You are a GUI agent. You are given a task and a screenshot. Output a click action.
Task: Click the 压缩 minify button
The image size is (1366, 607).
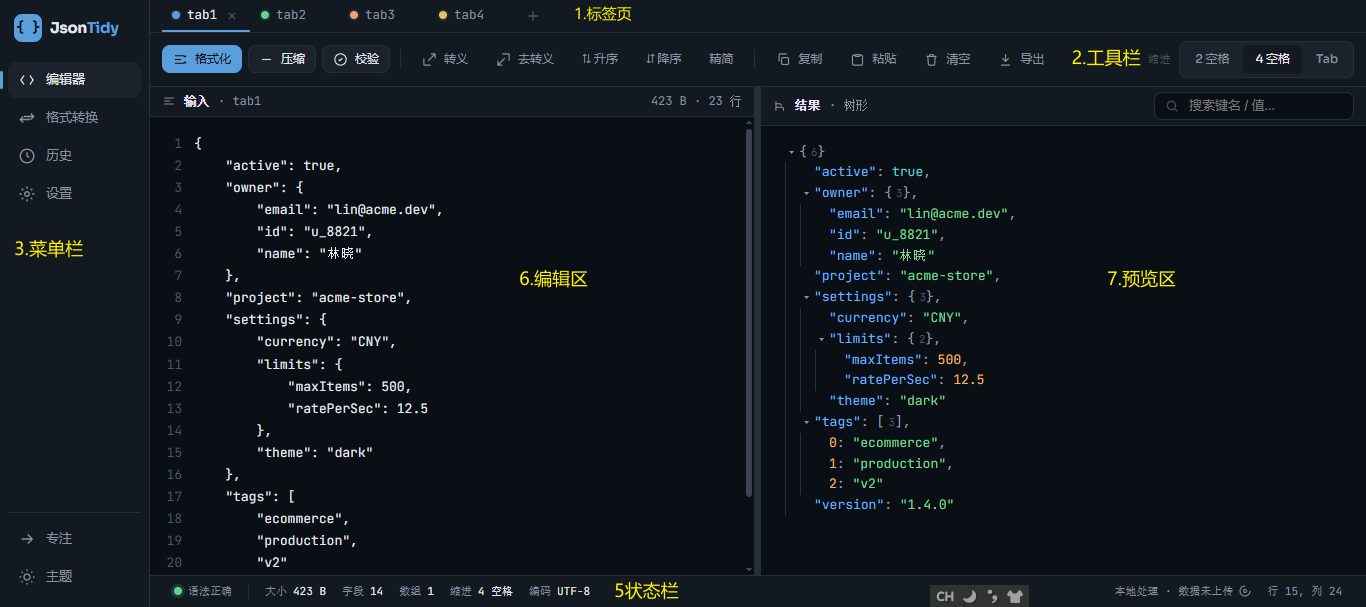coord(282,59)
